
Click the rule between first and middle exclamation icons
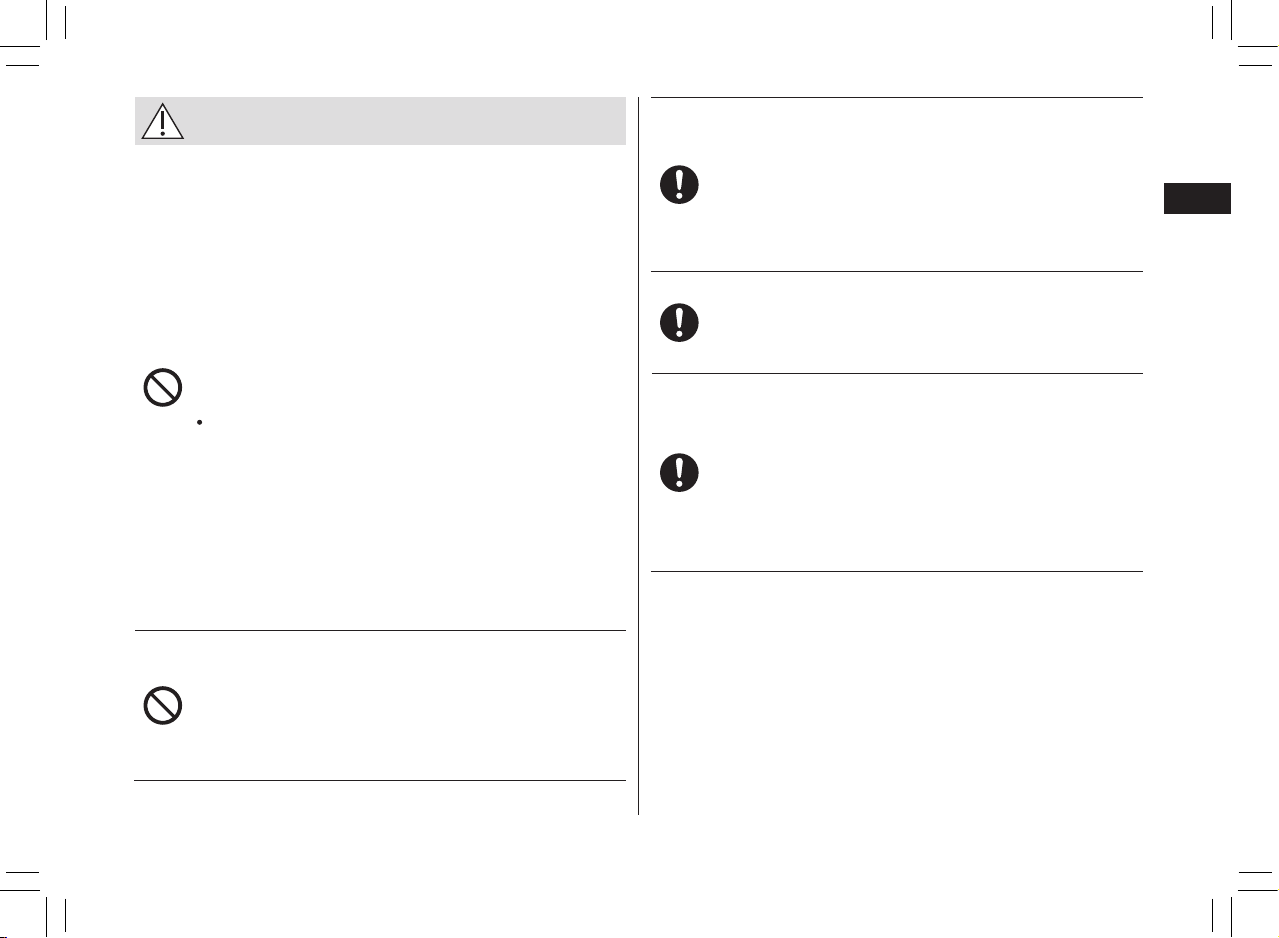point(897,271)
